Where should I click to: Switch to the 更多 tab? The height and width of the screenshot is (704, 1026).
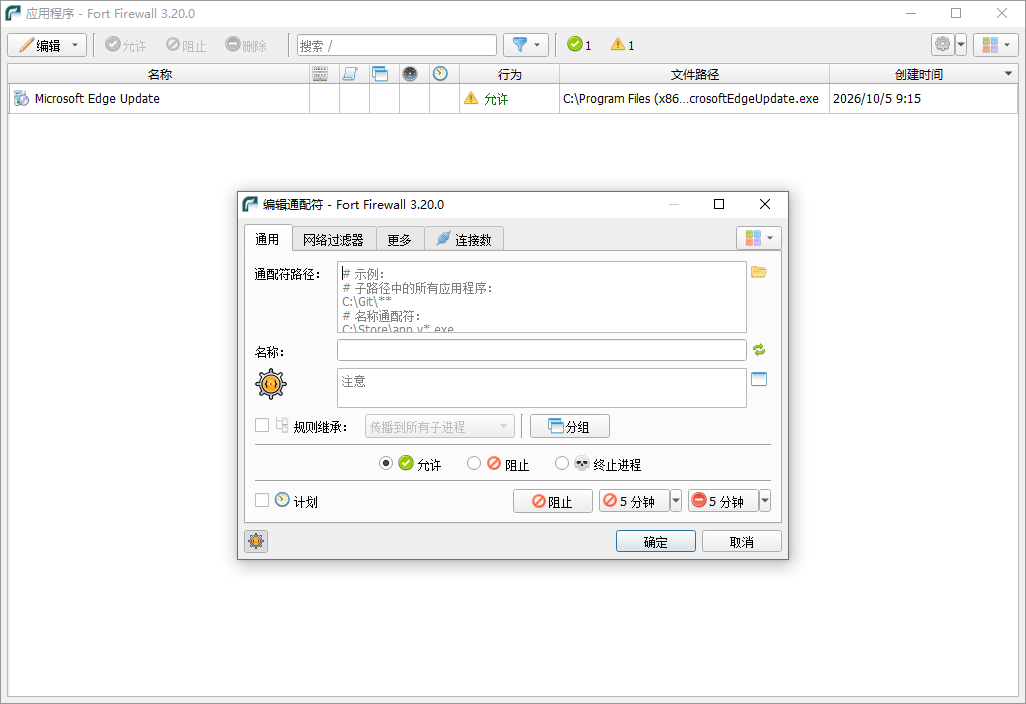399,240
